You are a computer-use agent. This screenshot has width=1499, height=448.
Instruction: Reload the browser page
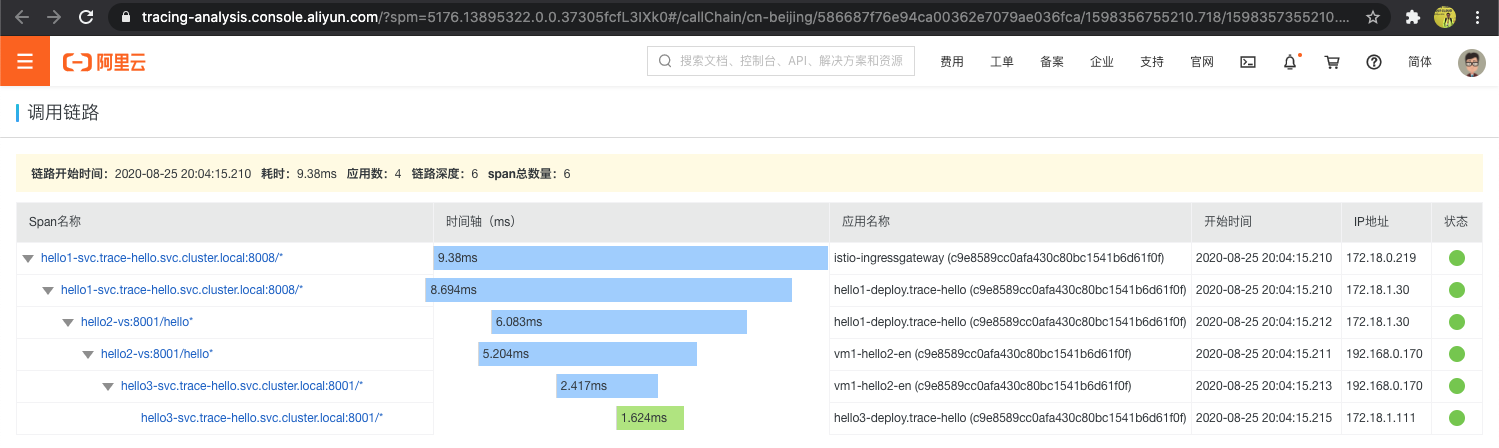(87, 17)
